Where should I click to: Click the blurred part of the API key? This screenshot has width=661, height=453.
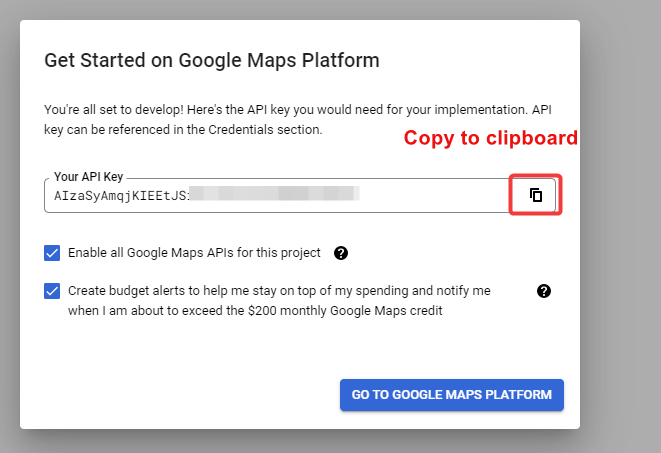point(275,195)
